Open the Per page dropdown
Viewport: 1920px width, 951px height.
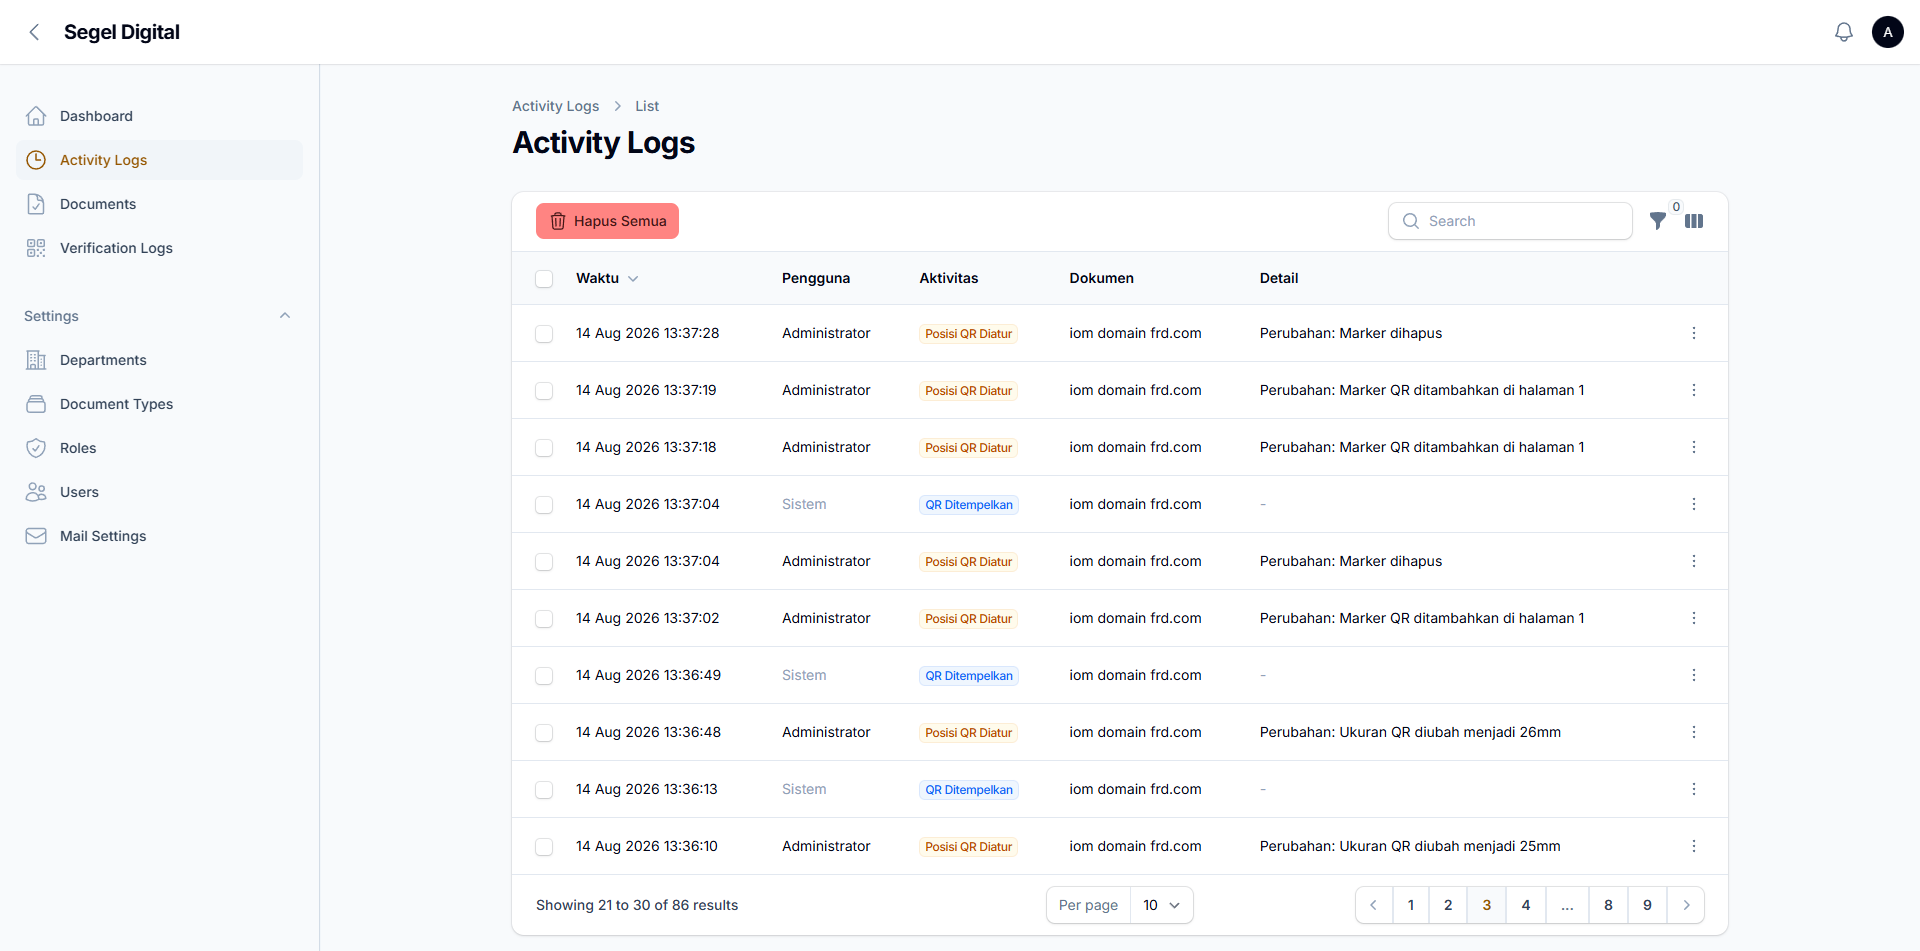(x=1162, y=905)
